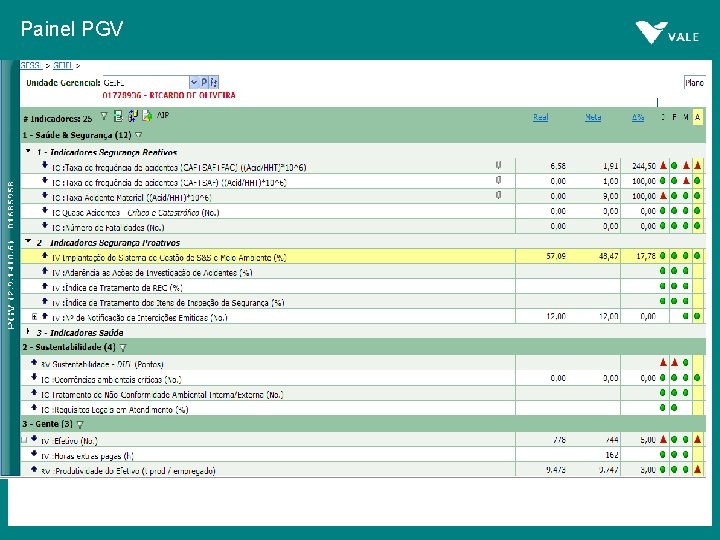This screenshot has width=720, height=540.
Task: Open attachment clip on second Taxa de frequência row
Action: [x=498, y=180]
